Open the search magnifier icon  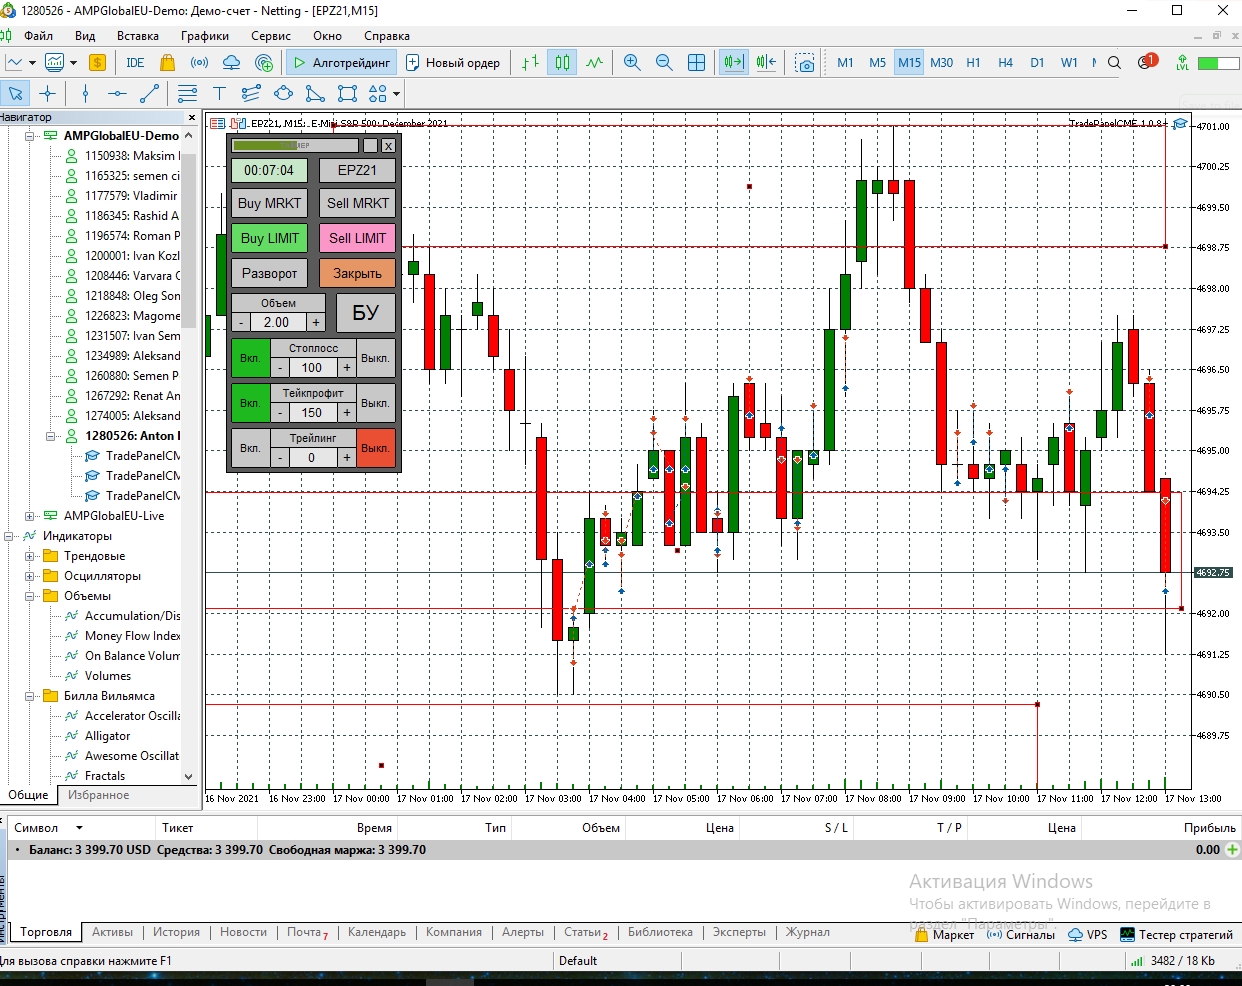click(1114, 62)
